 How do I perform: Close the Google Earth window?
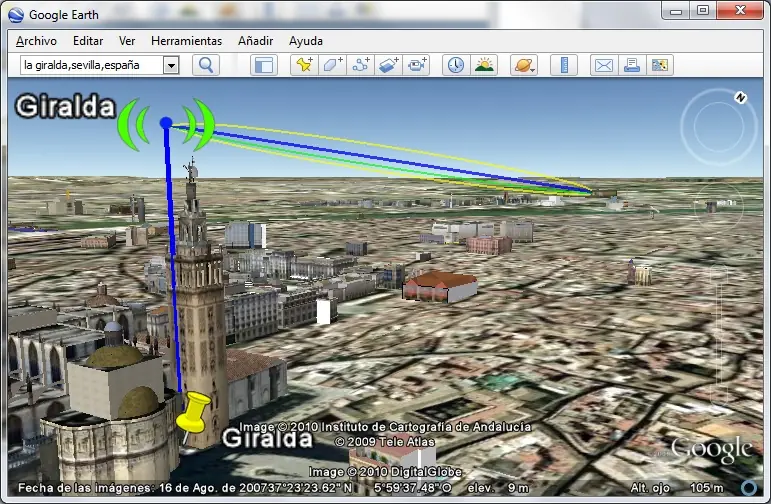pos(740,10)
